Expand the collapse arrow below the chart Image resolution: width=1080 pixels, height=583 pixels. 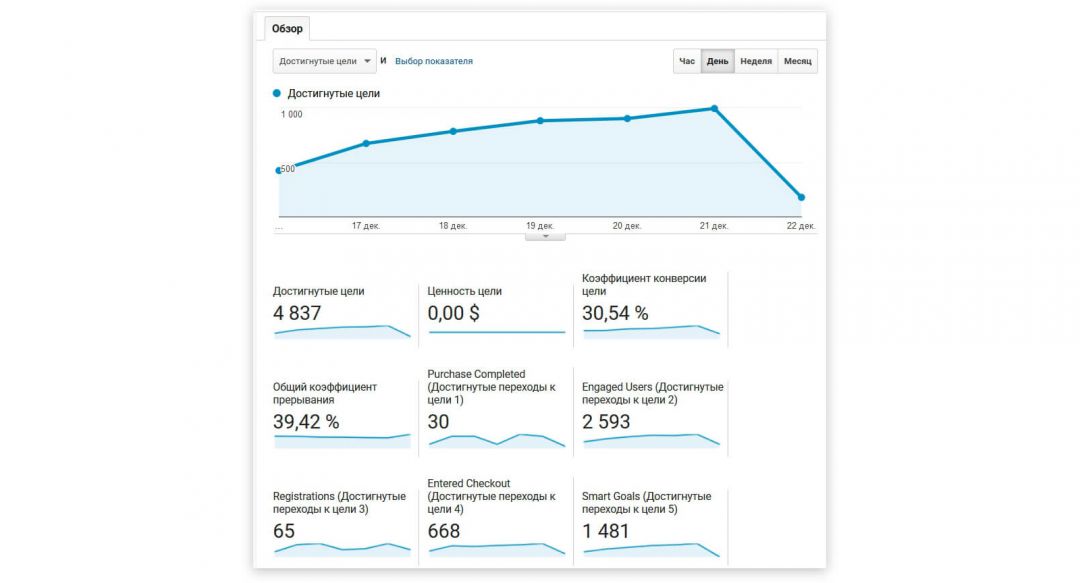click(x=545, y=237)
